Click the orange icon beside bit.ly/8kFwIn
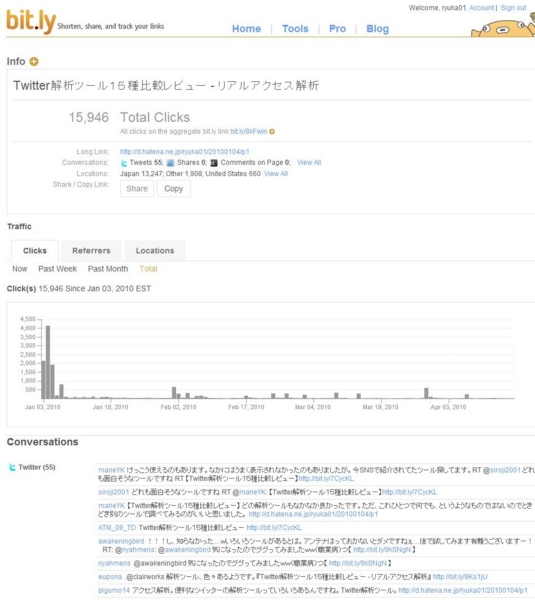The width and height of the screenshot is (535, 600). click(272, 132)
